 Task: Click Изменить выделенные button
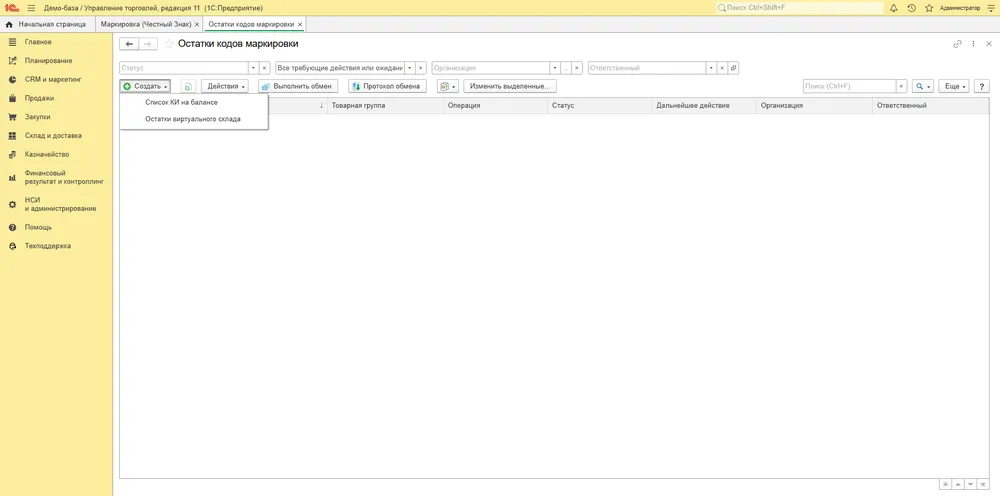[510, 86]
